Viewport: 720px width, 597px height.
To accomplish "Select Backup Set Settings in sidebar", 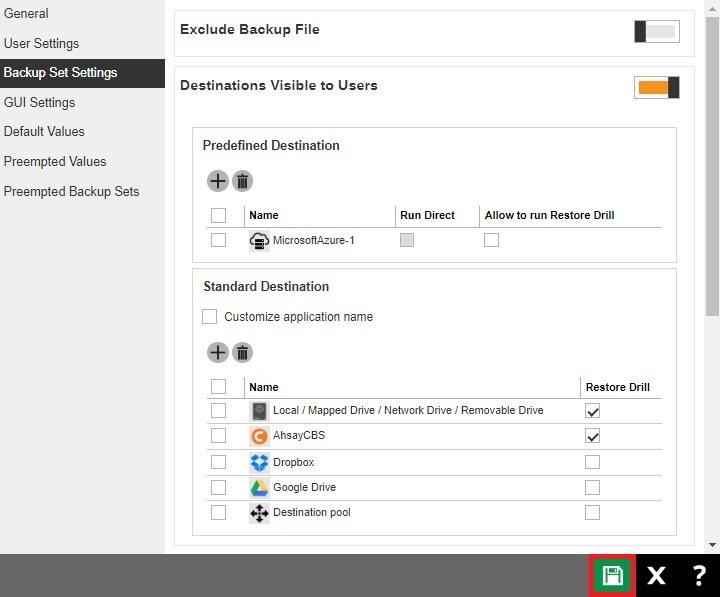I will tap(82, 73).
